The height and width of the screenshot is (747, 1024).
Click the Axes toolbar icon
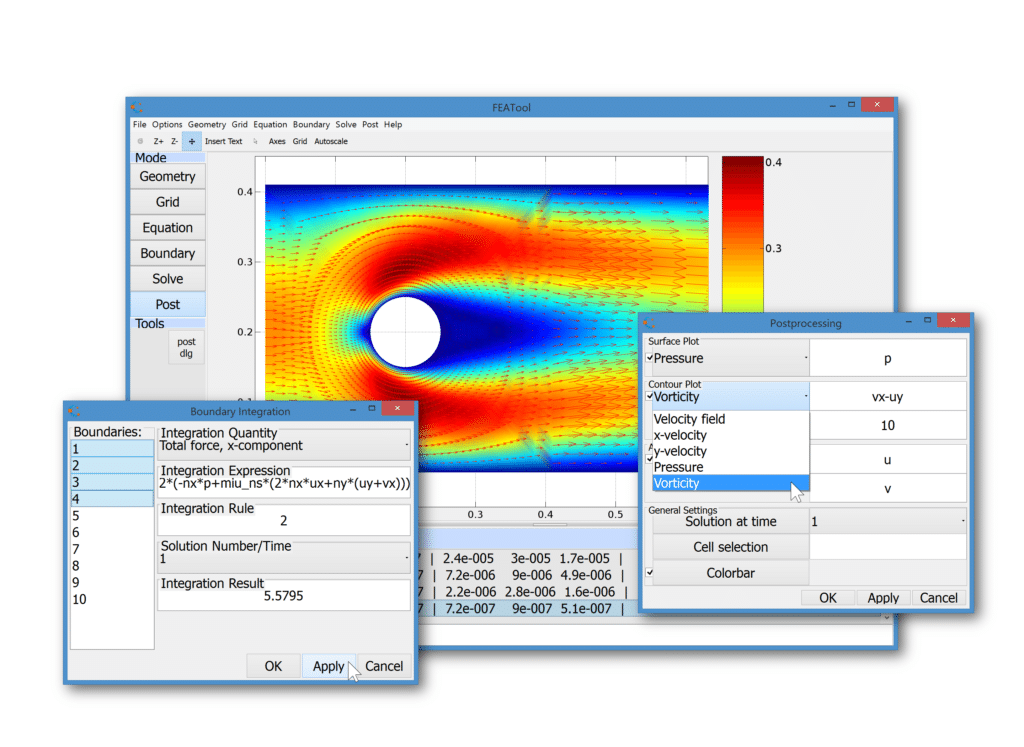(276, 141)
